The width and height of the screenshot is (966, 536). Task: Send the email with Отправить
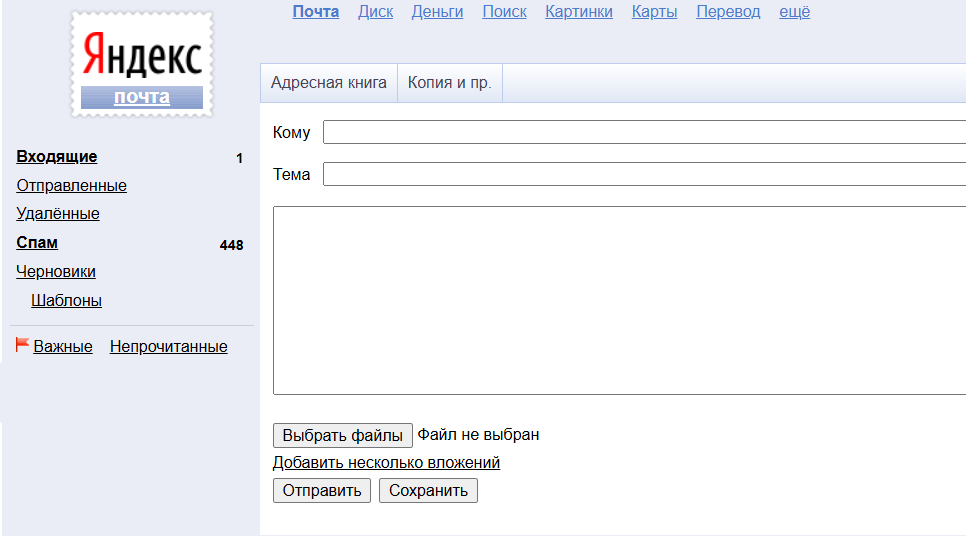tap(322, 491)
